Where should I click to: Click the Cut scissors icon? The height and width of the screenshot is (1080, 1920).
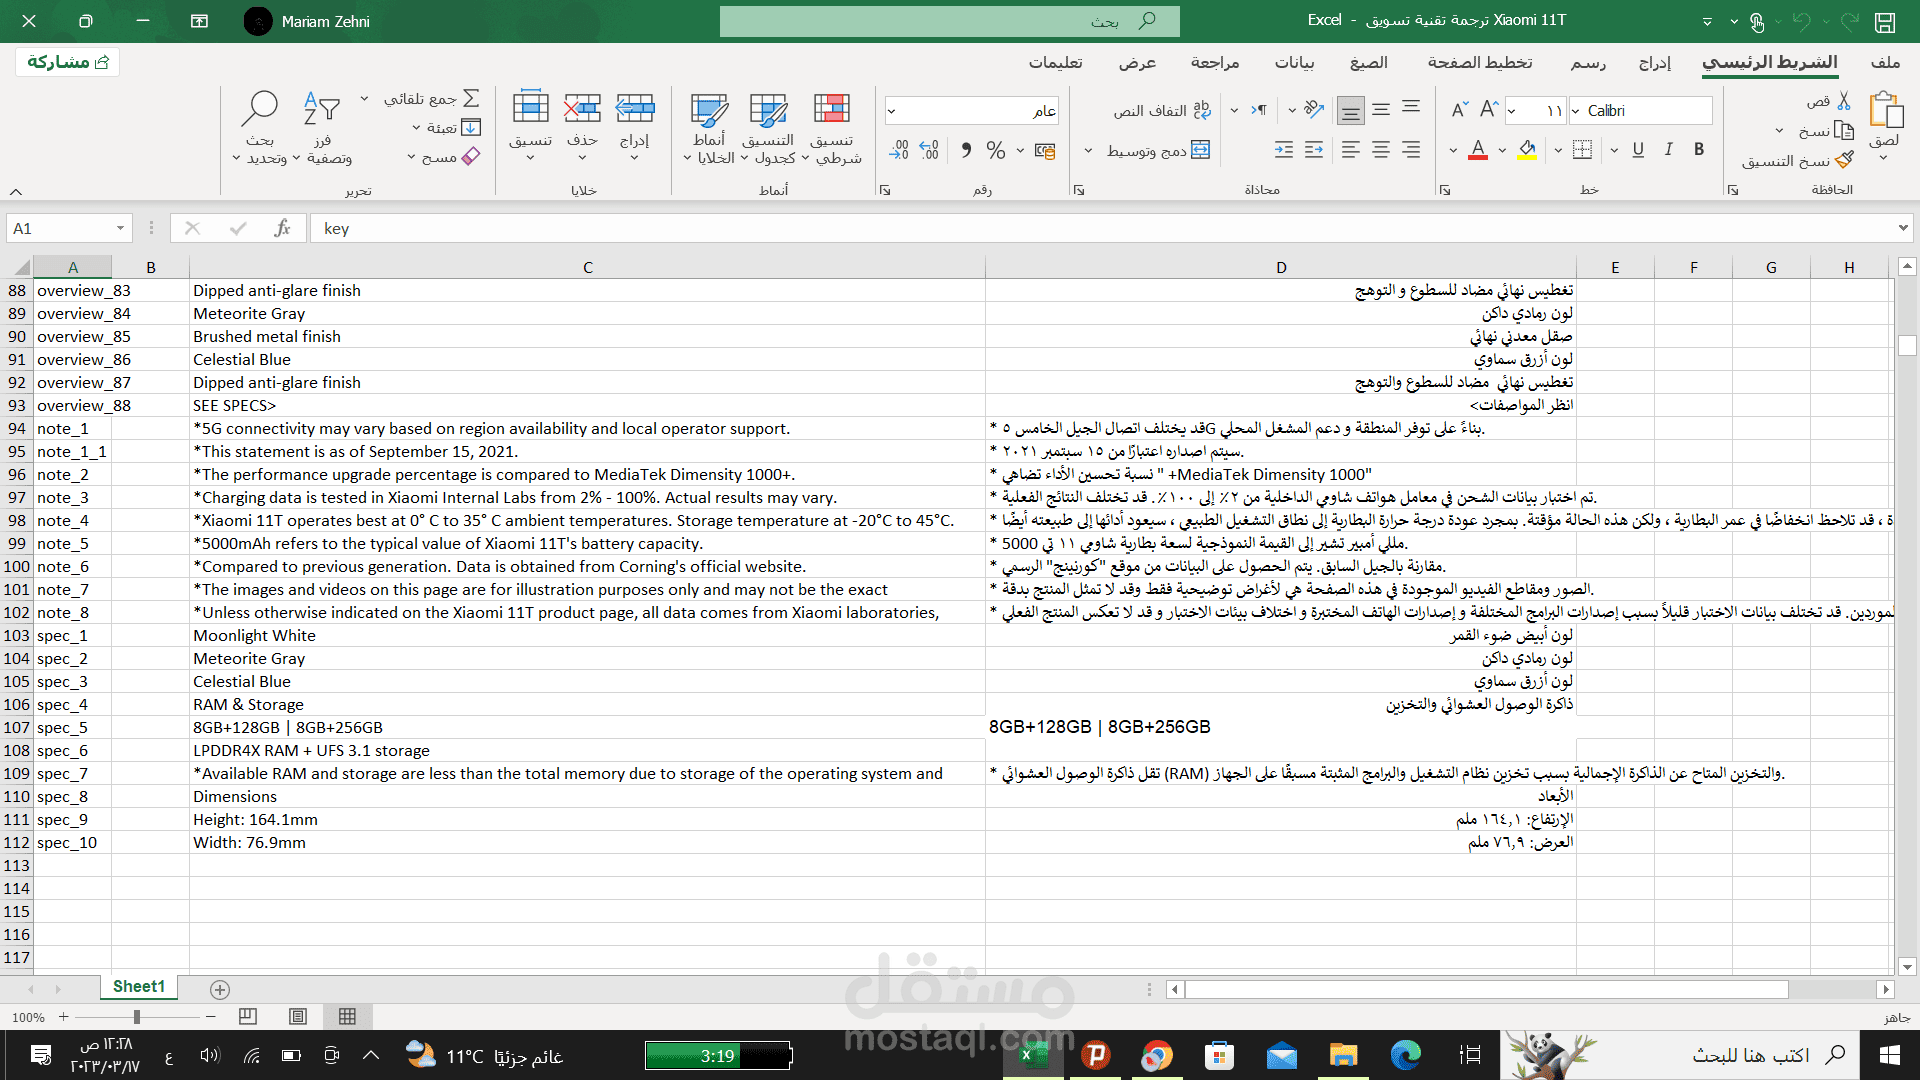click(x=1844, y=101)
